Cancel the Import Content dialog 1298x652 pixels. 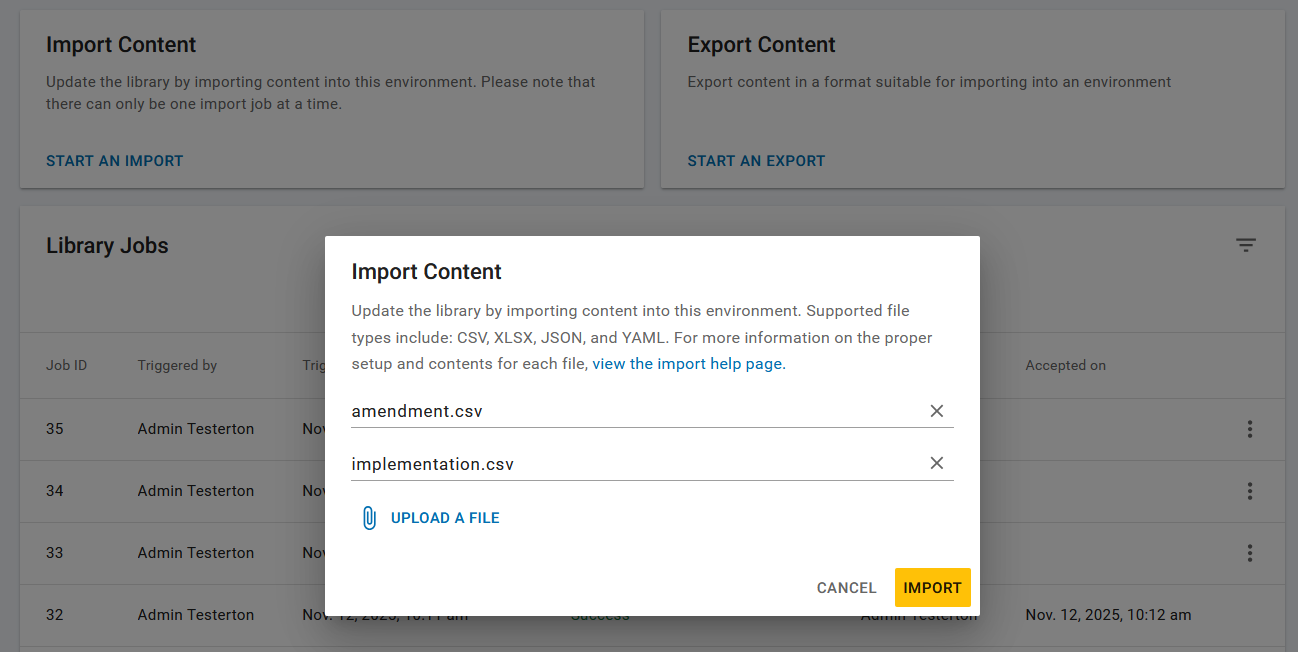(846, 587)
